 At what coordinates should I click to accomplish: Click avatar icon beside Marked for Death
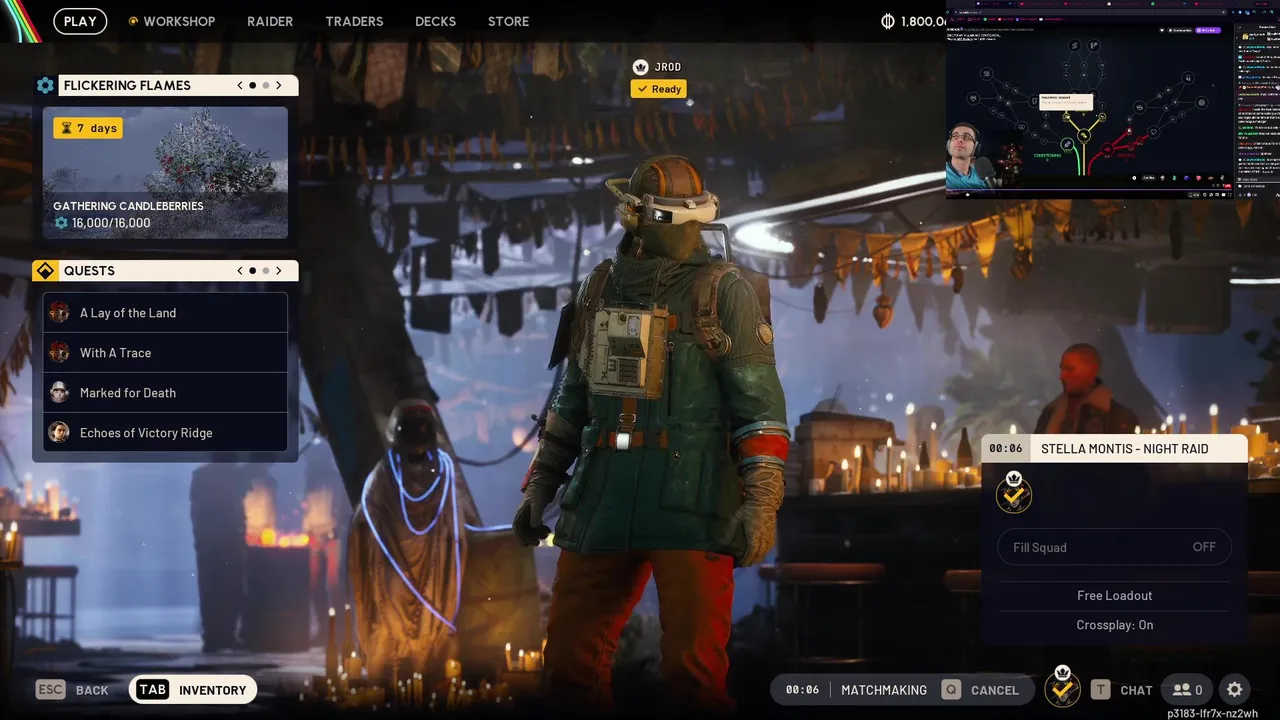(60, 393)
